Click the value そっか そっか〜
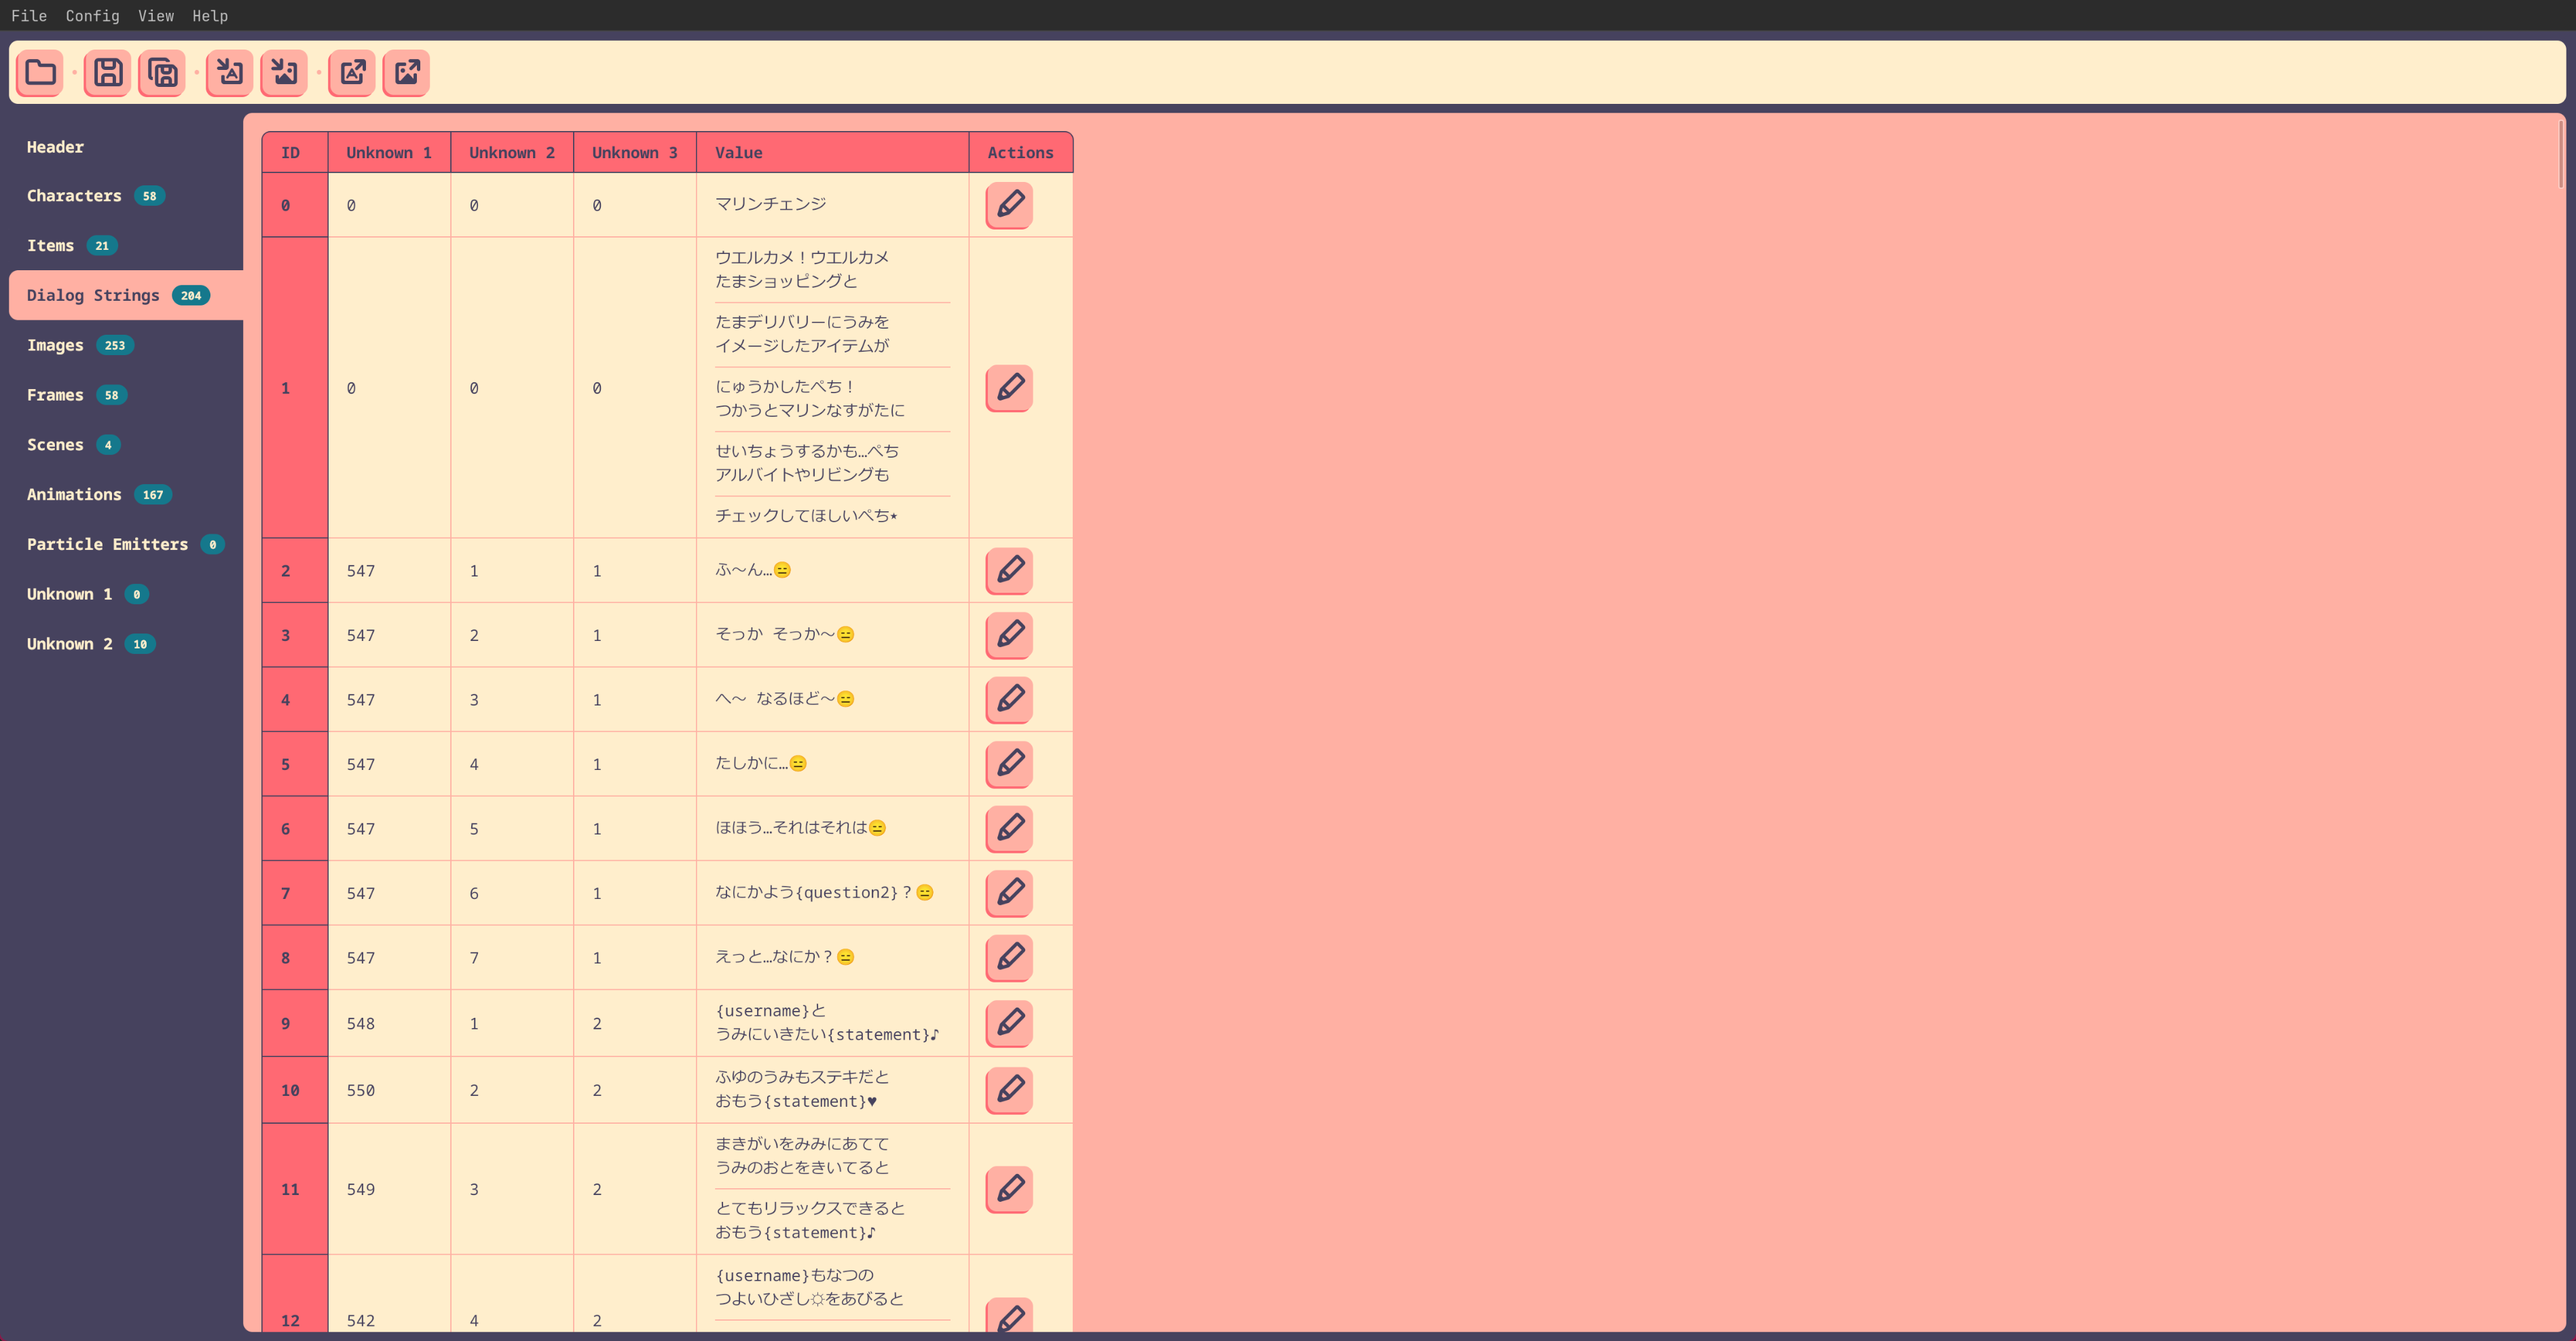This screenshot has height=1341, width=2576. coord(785,634)
